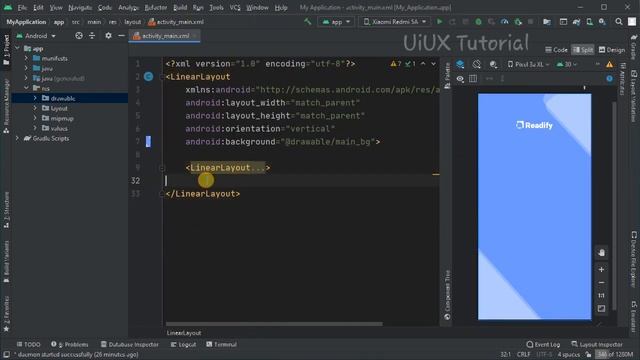Click the design surface layers icon
Viewport: 640px width, 360px height.
click(460, 64)
